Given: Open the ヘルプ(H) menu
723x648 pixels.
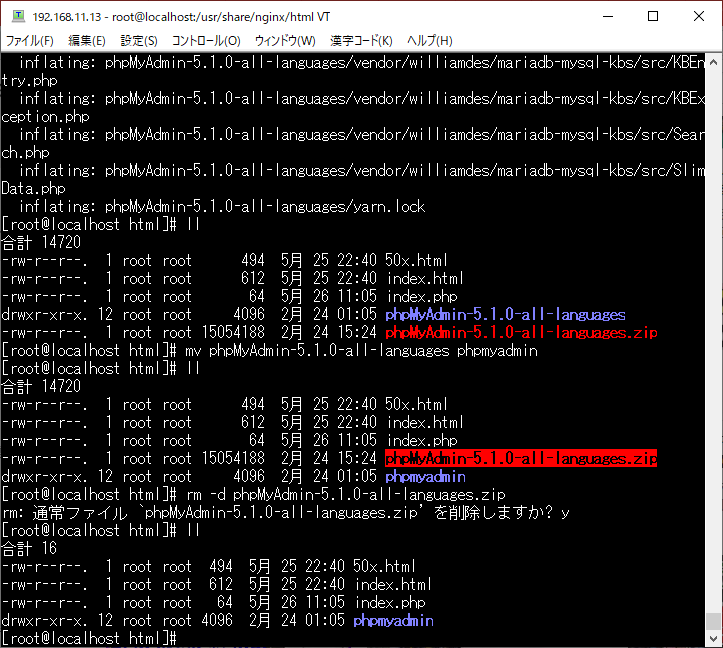Looking at the screenshot, I should click(x=427, y=41).
